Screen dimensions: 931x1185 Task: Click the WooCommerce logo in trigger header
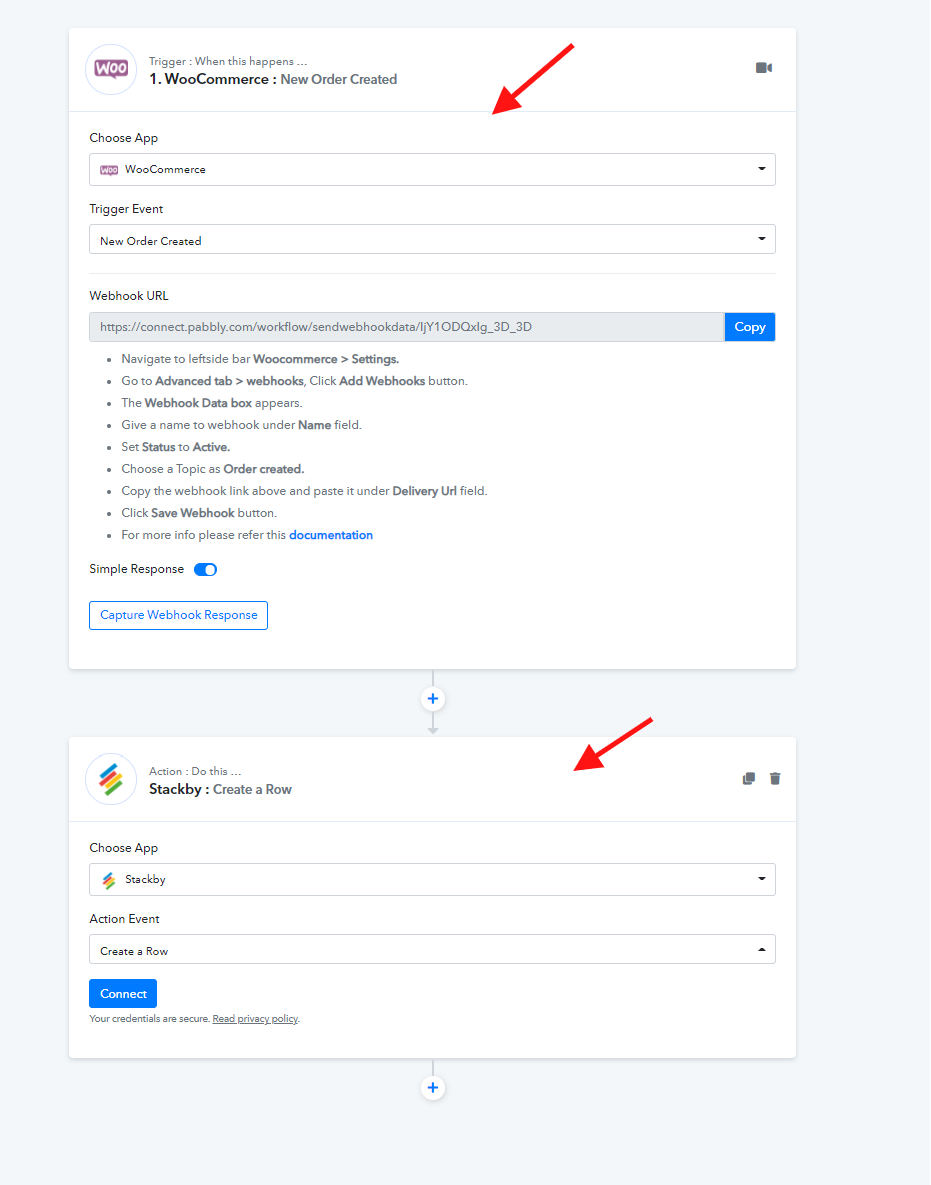pos(111,70)
